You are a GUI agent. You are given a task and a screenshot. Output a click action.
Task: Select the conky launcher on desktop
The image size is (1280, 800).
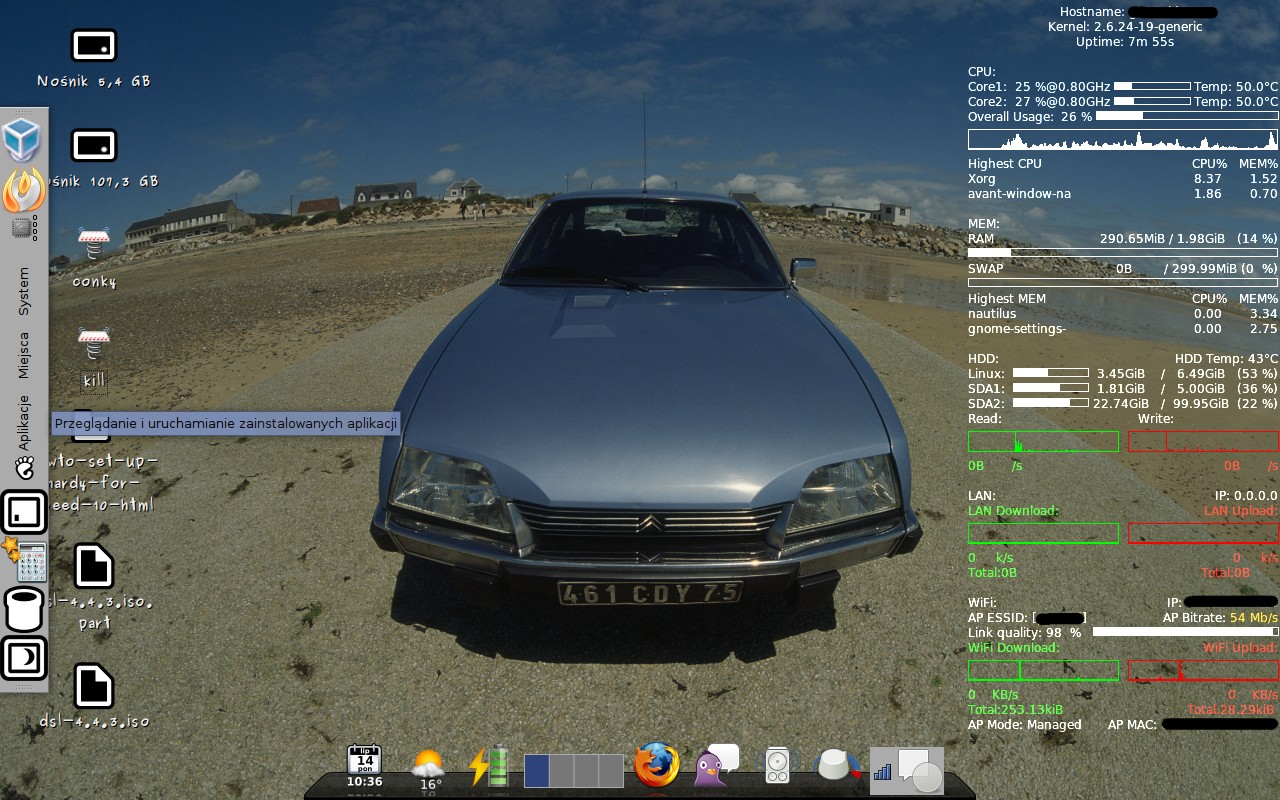[94, 245]
